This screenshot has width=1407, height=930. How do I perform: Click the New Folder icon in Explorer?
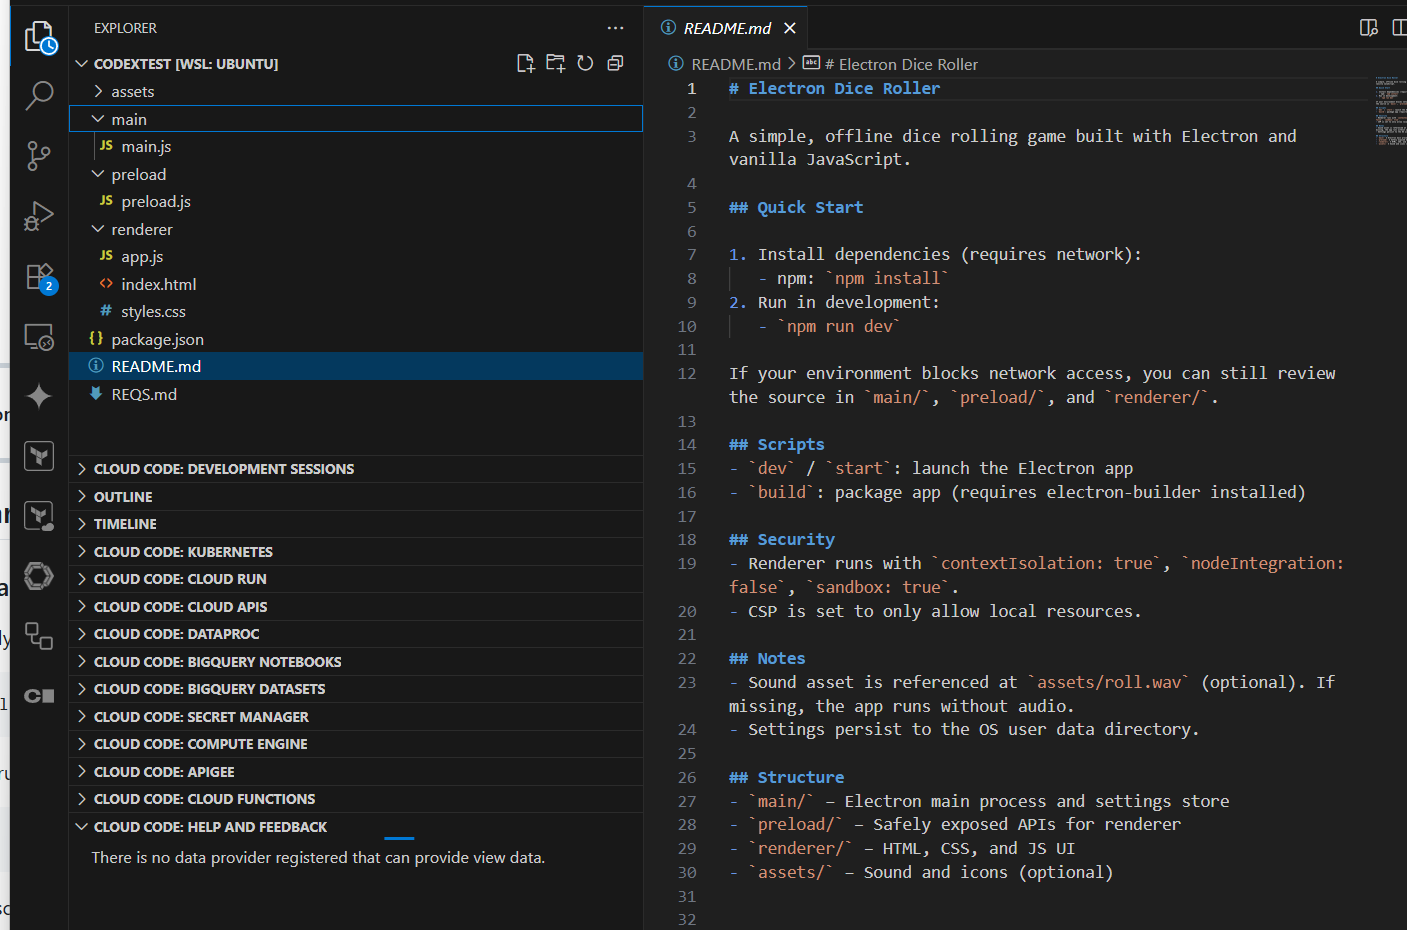(555, 63)
